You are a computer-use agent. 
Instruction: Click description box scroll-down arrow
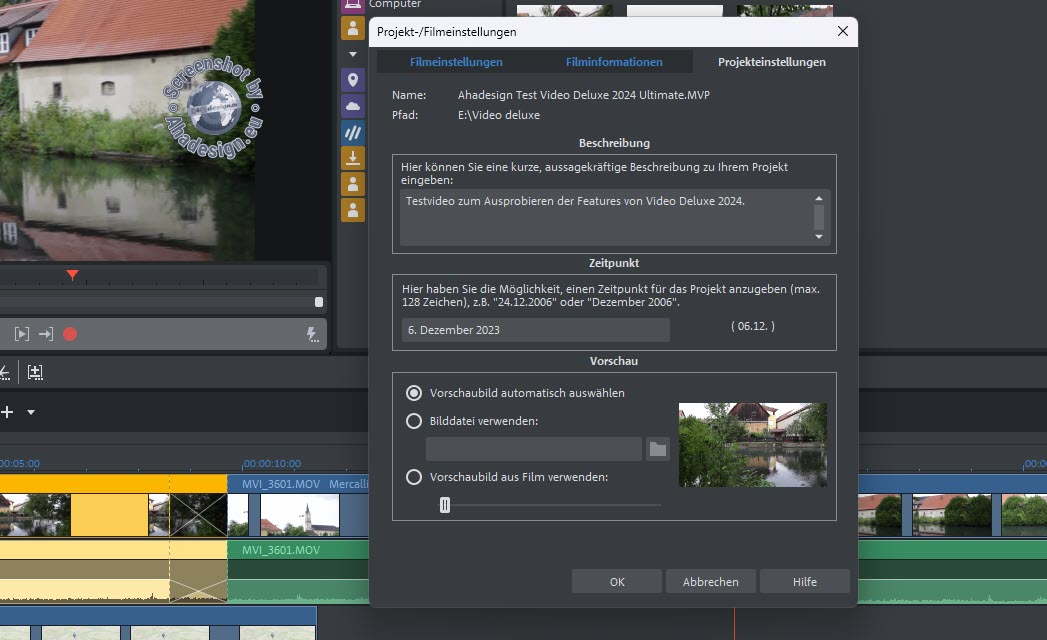[x=819, y=236]
